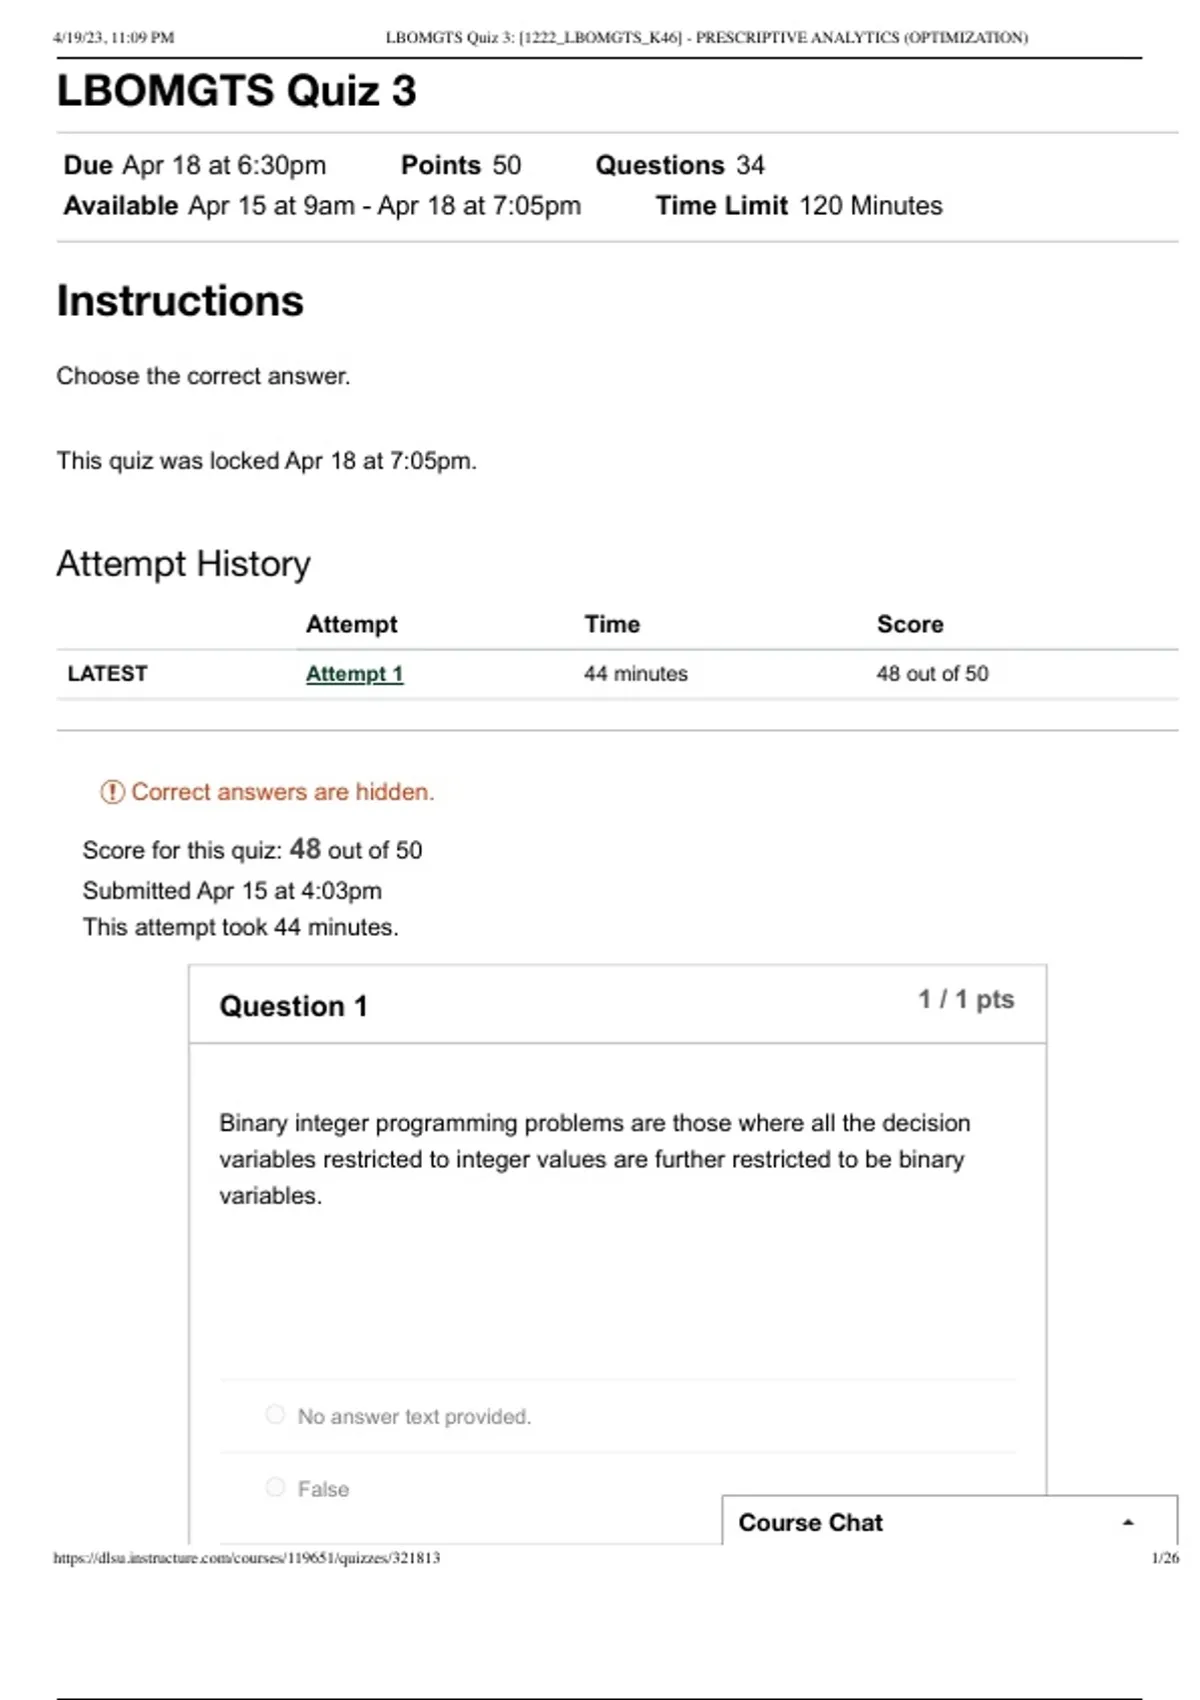This screenshot has width=1200, height=1700.
Task: Click the Attempt History heading
Action: pyautogui.click(x=183, y=564)
